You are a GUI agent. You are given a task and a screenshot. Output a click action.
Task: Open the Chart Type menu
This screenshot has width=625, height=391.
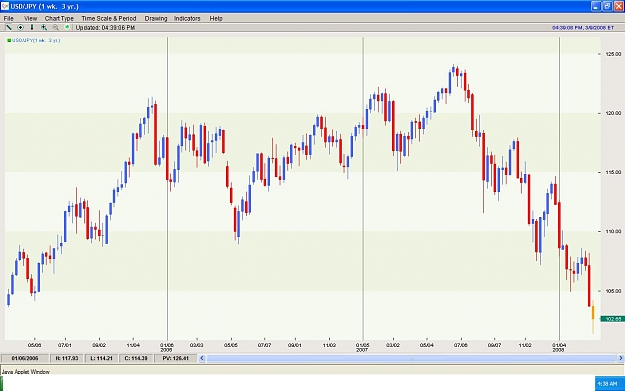(59, 18)
